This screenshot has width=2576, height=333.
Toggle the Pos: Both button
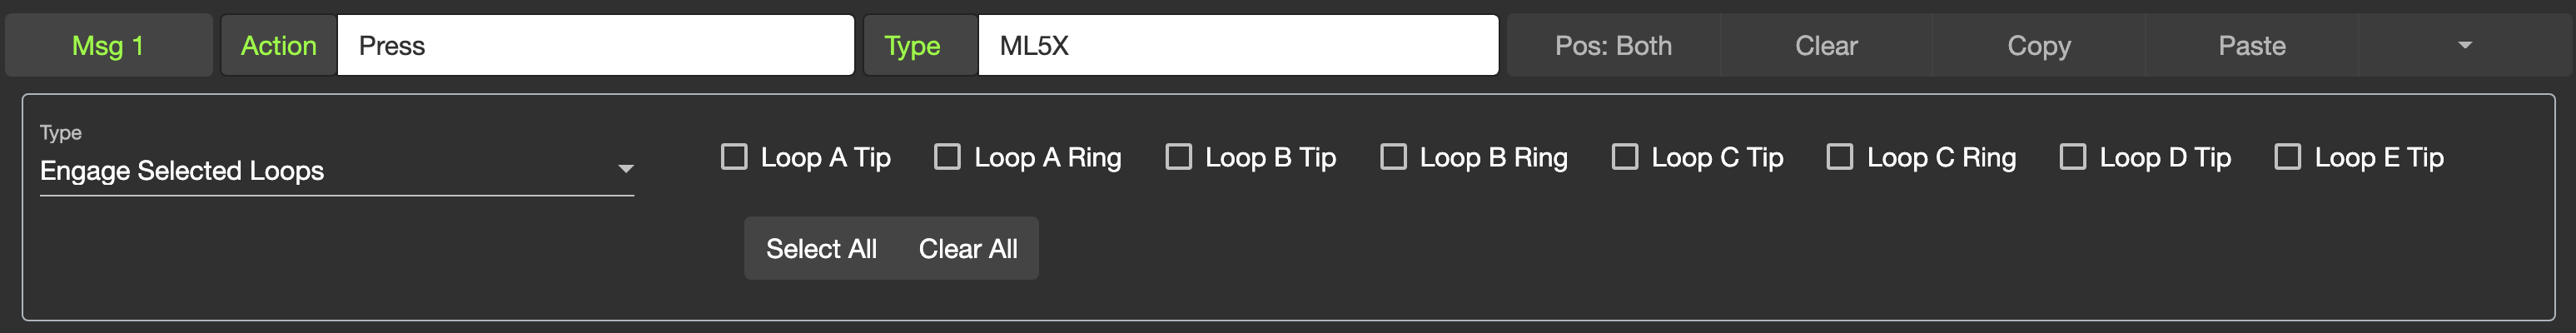click(1613, 45)
